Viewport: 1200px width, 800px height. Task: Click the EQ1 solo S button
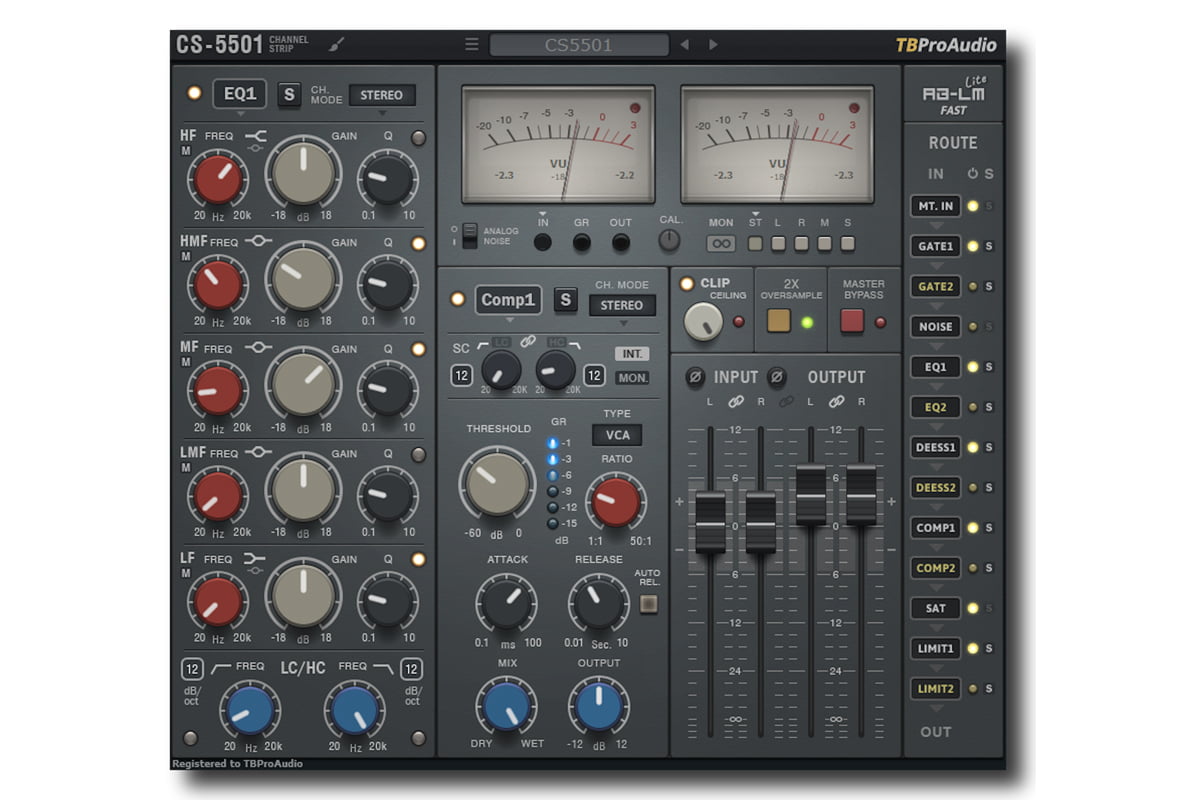[289, 95]
